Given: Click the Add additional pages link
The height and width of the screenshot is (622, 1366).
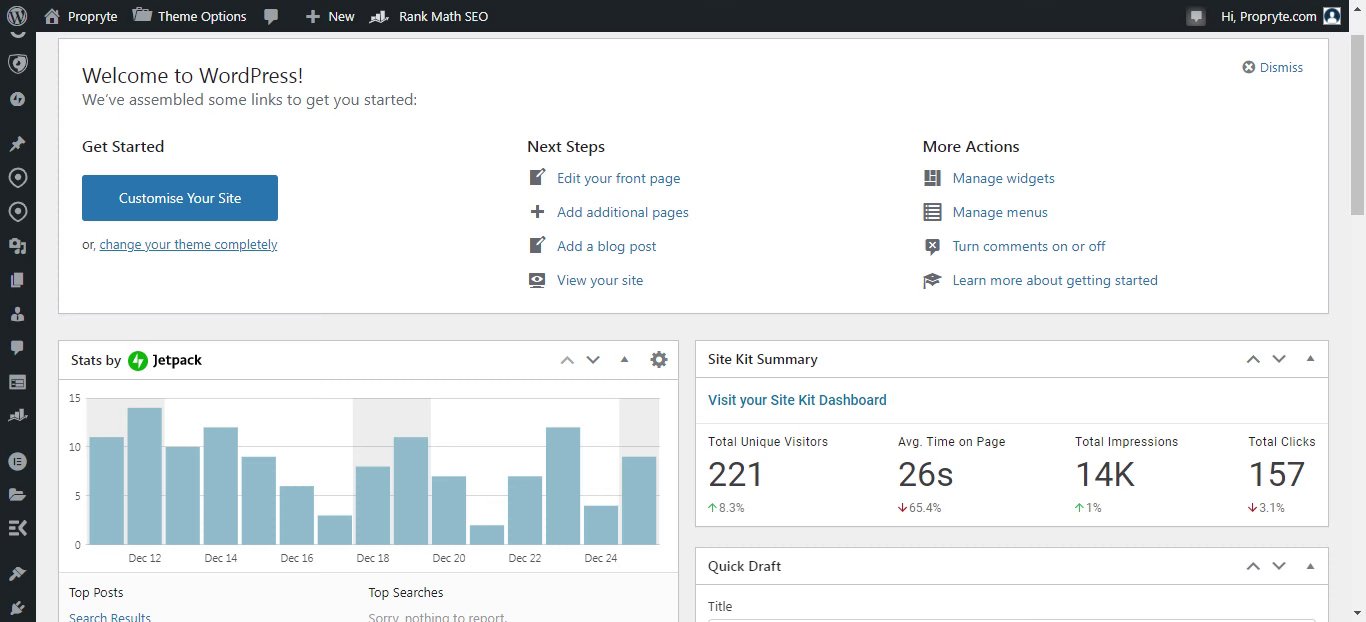Looking at the screenshot, I should click(622, 212).
